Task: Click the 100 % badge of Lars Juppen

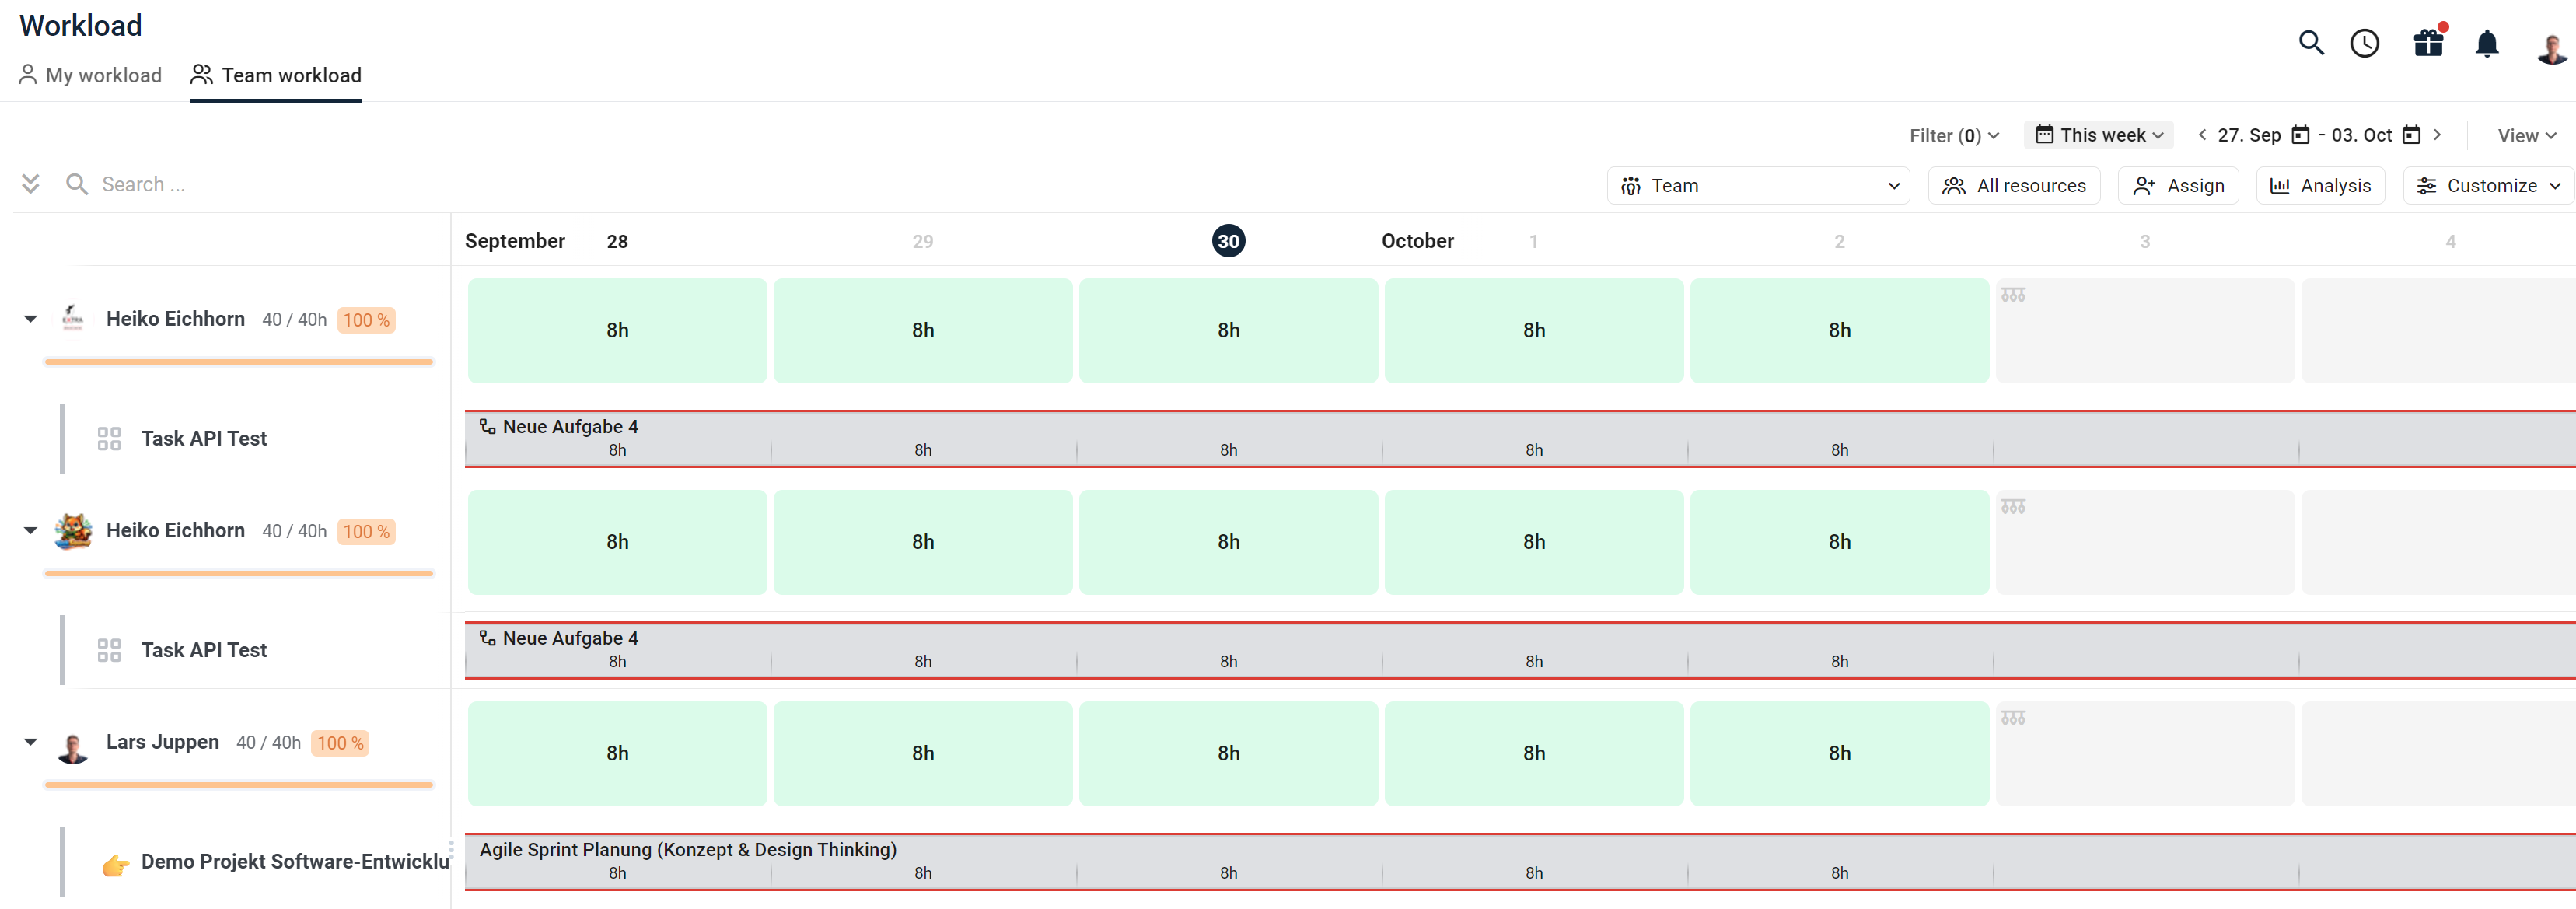Action: point(340,743)
